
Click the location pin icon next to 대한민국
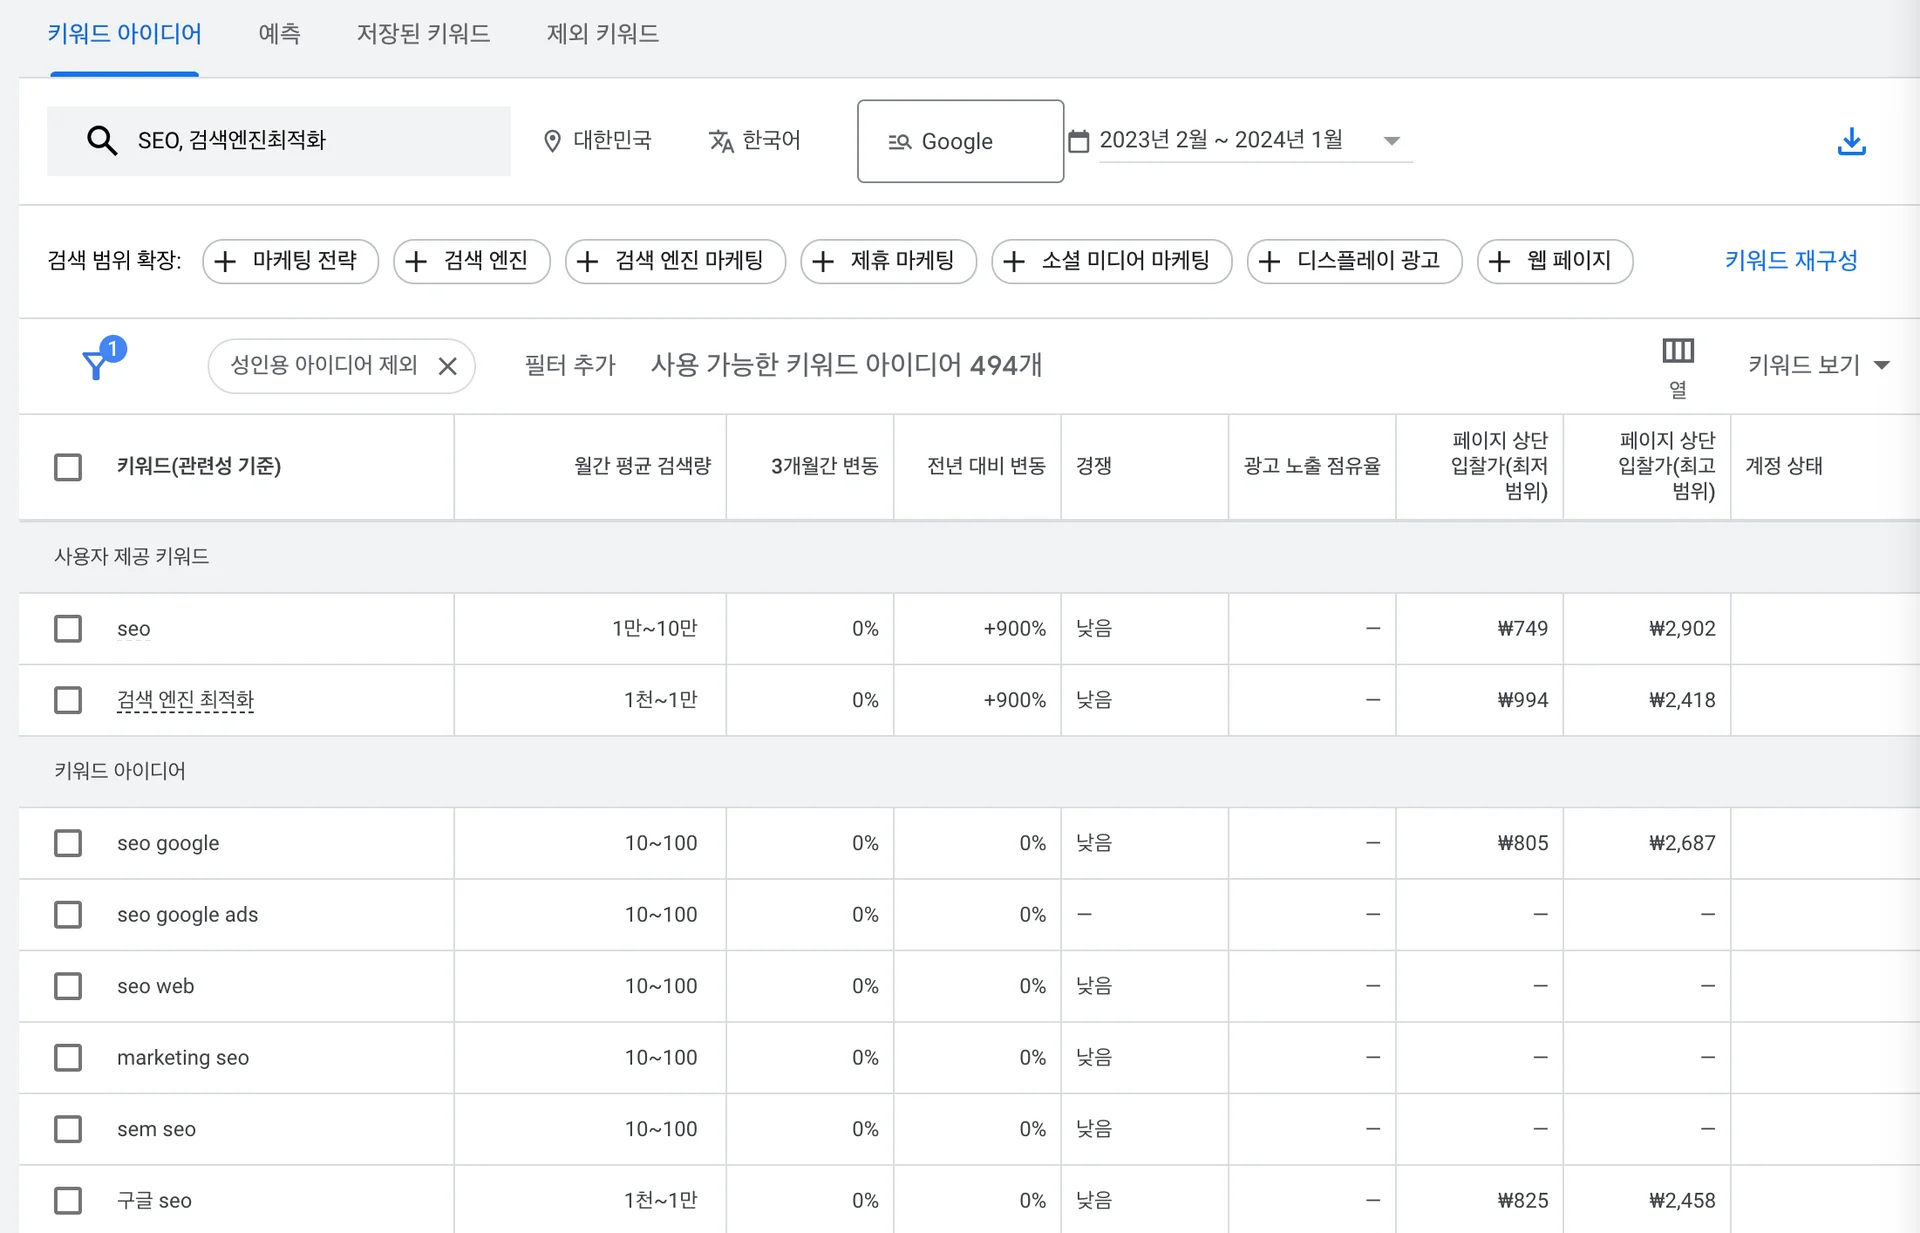(x=552, y=140)
